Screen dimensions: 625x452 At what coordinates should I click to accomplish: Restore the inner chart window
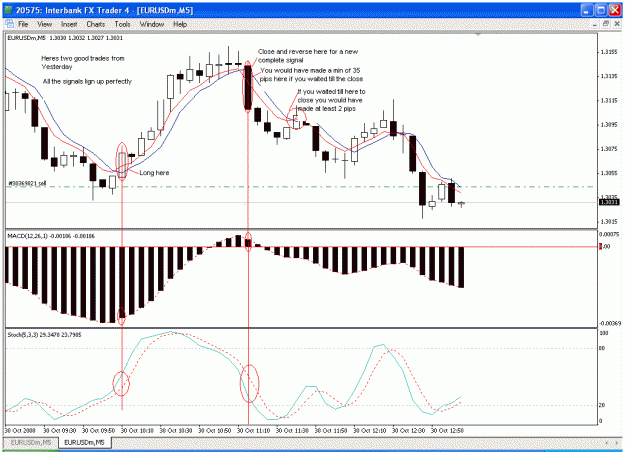606,24
